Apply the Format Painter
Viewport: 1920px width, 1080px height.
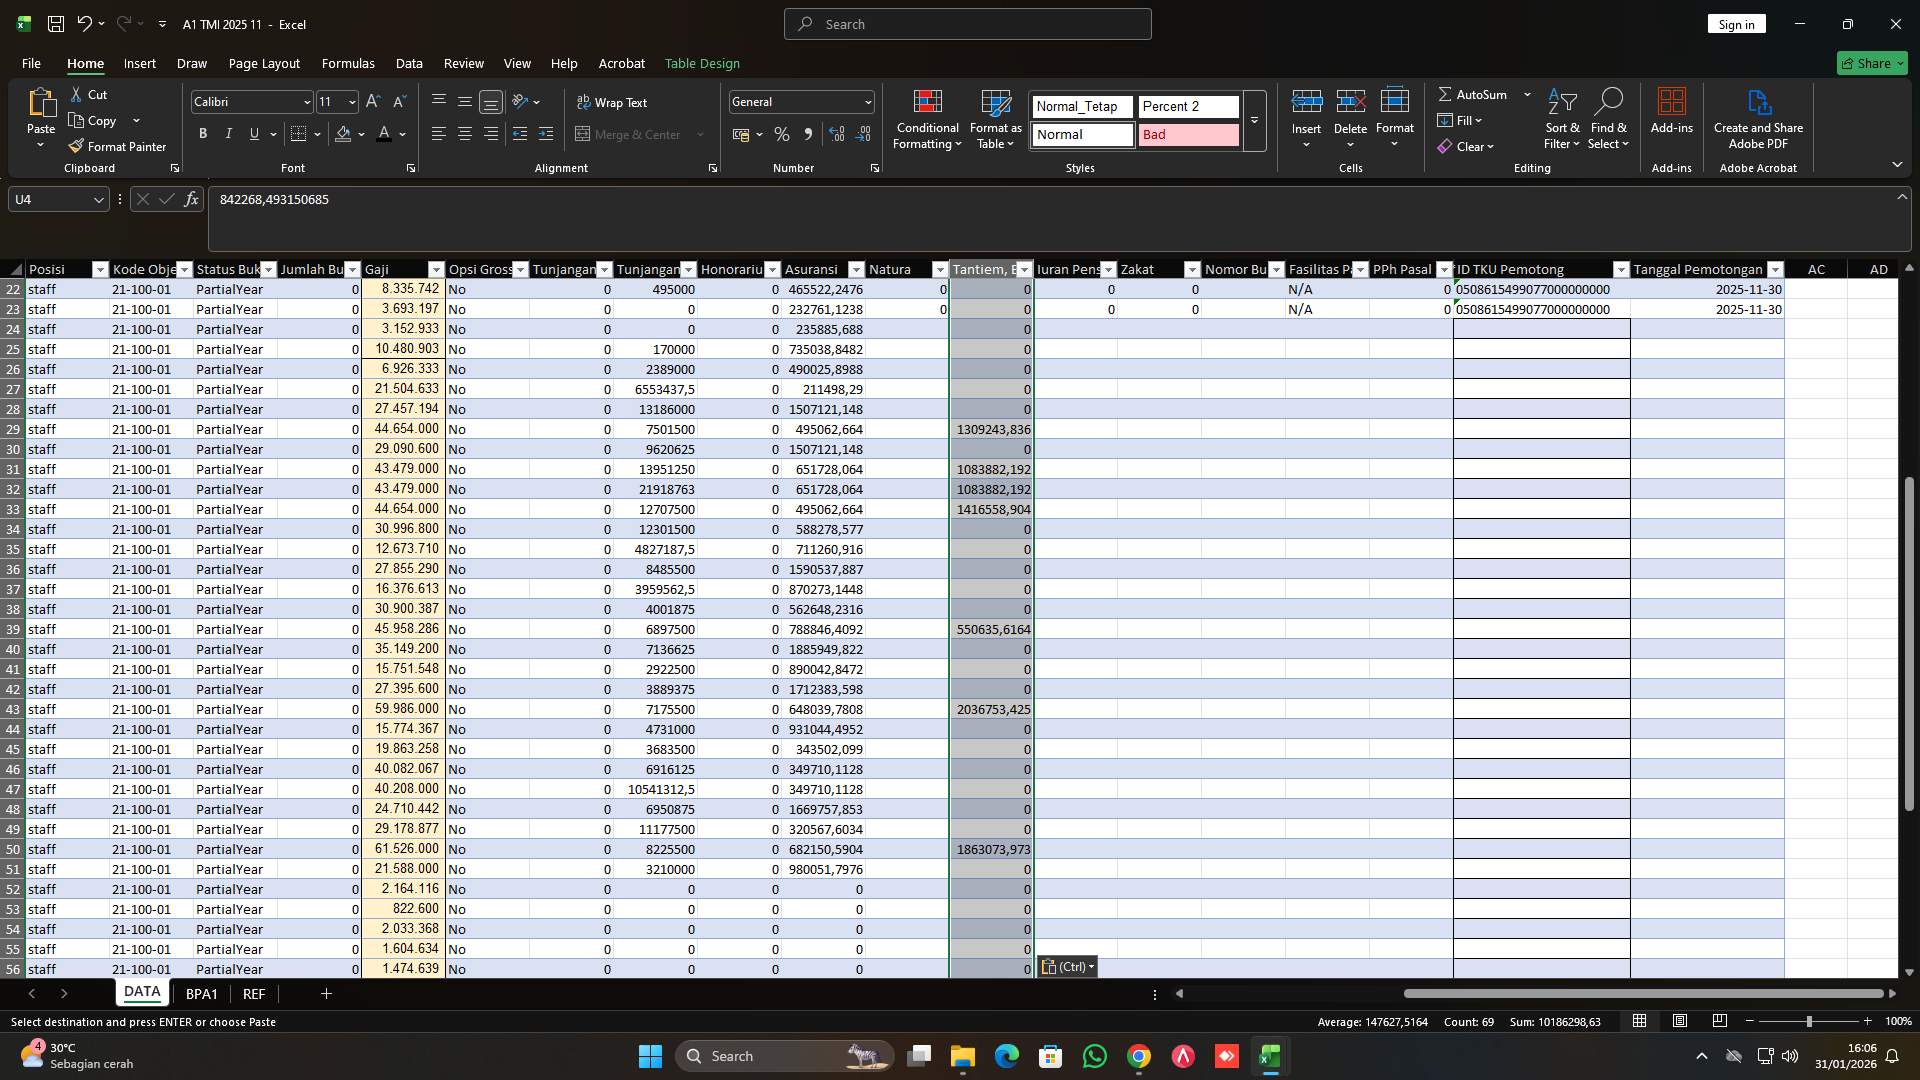pos(117,146)
